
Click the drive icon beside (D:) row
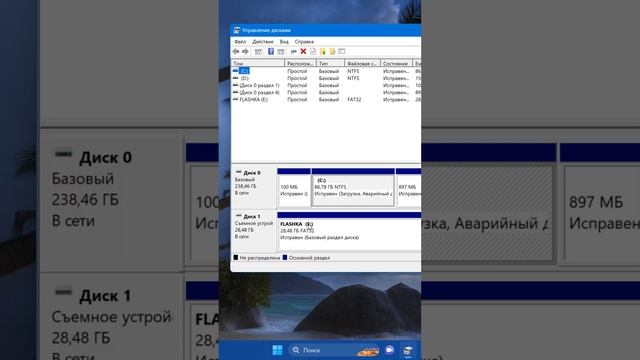point(236,78)
